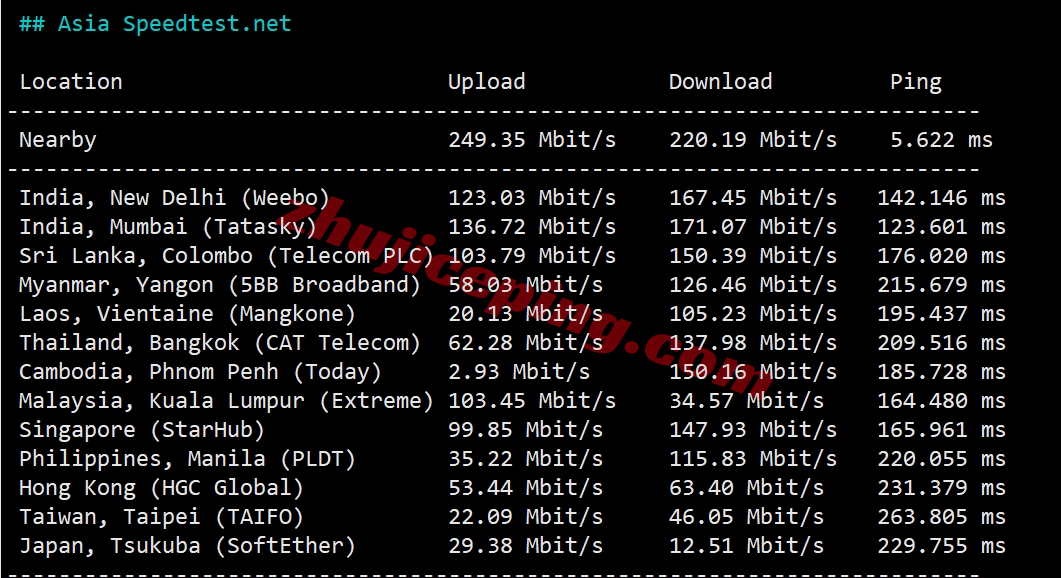Click Hong Kong (HGC Global) entry
1061x578 pixels.
(x=161, y=488)
